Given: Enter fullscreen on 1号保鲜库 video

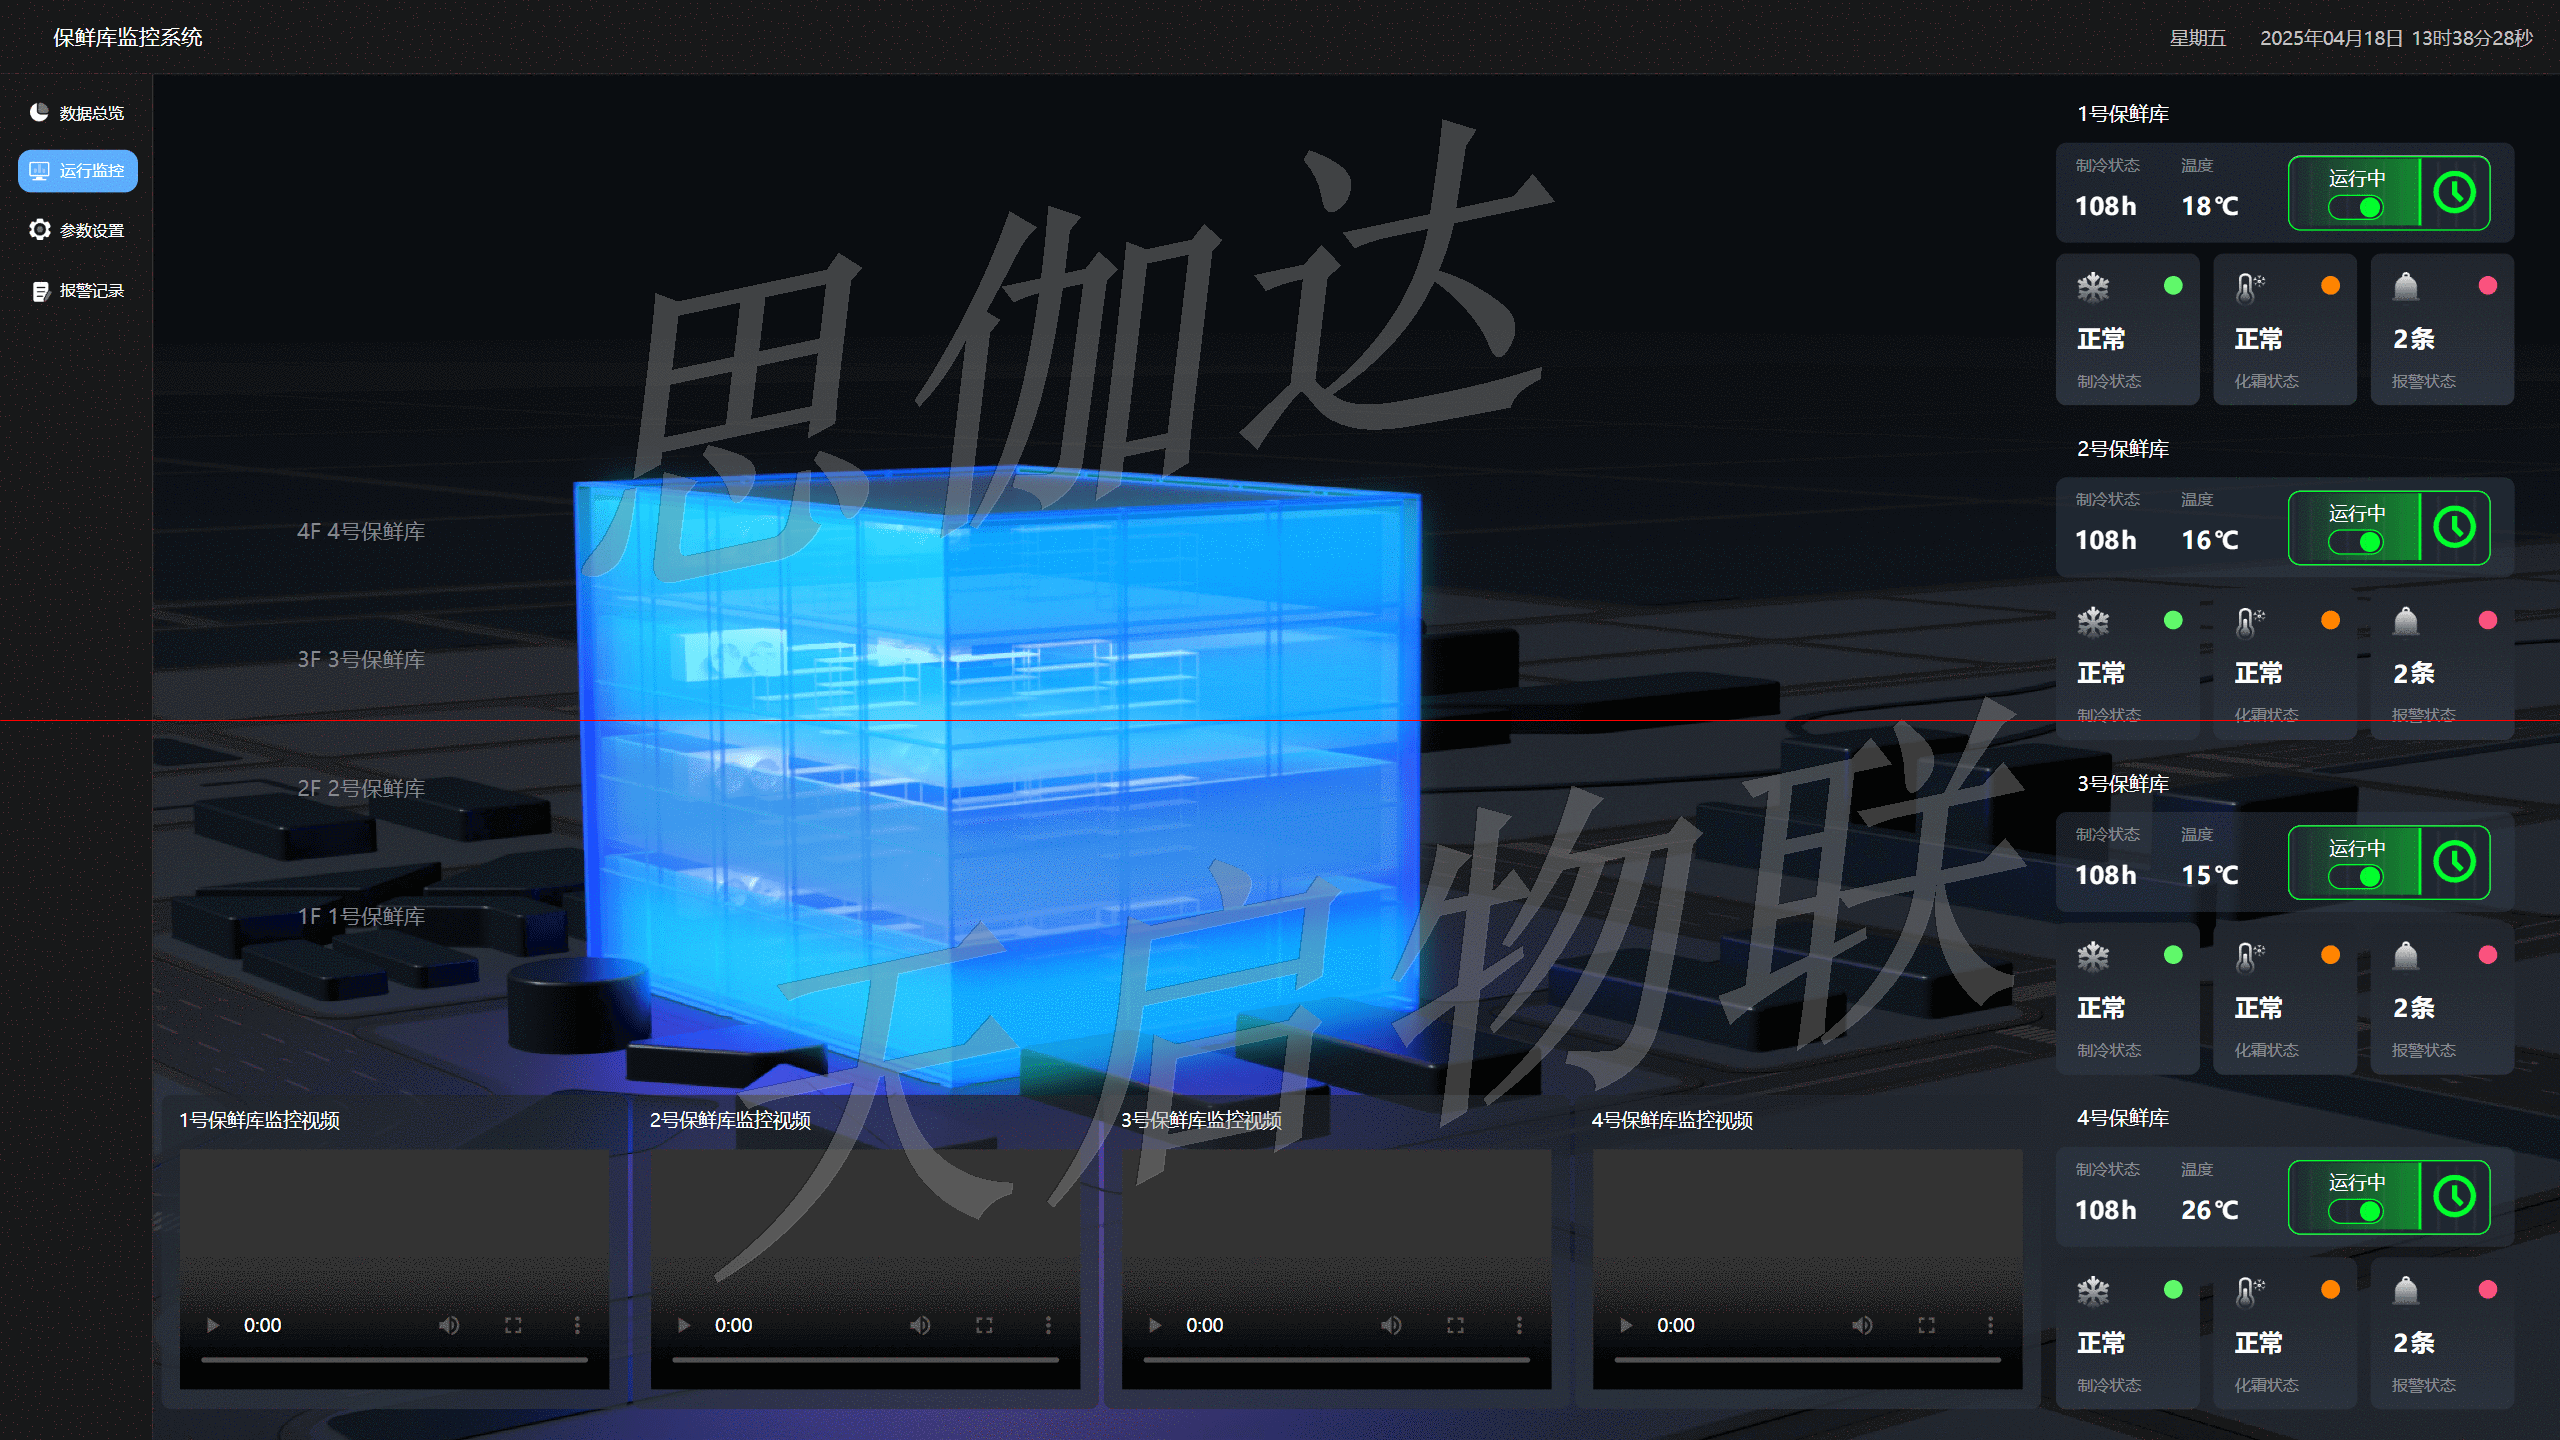Looking at the screenshot, I should [x=513, y=1325].
